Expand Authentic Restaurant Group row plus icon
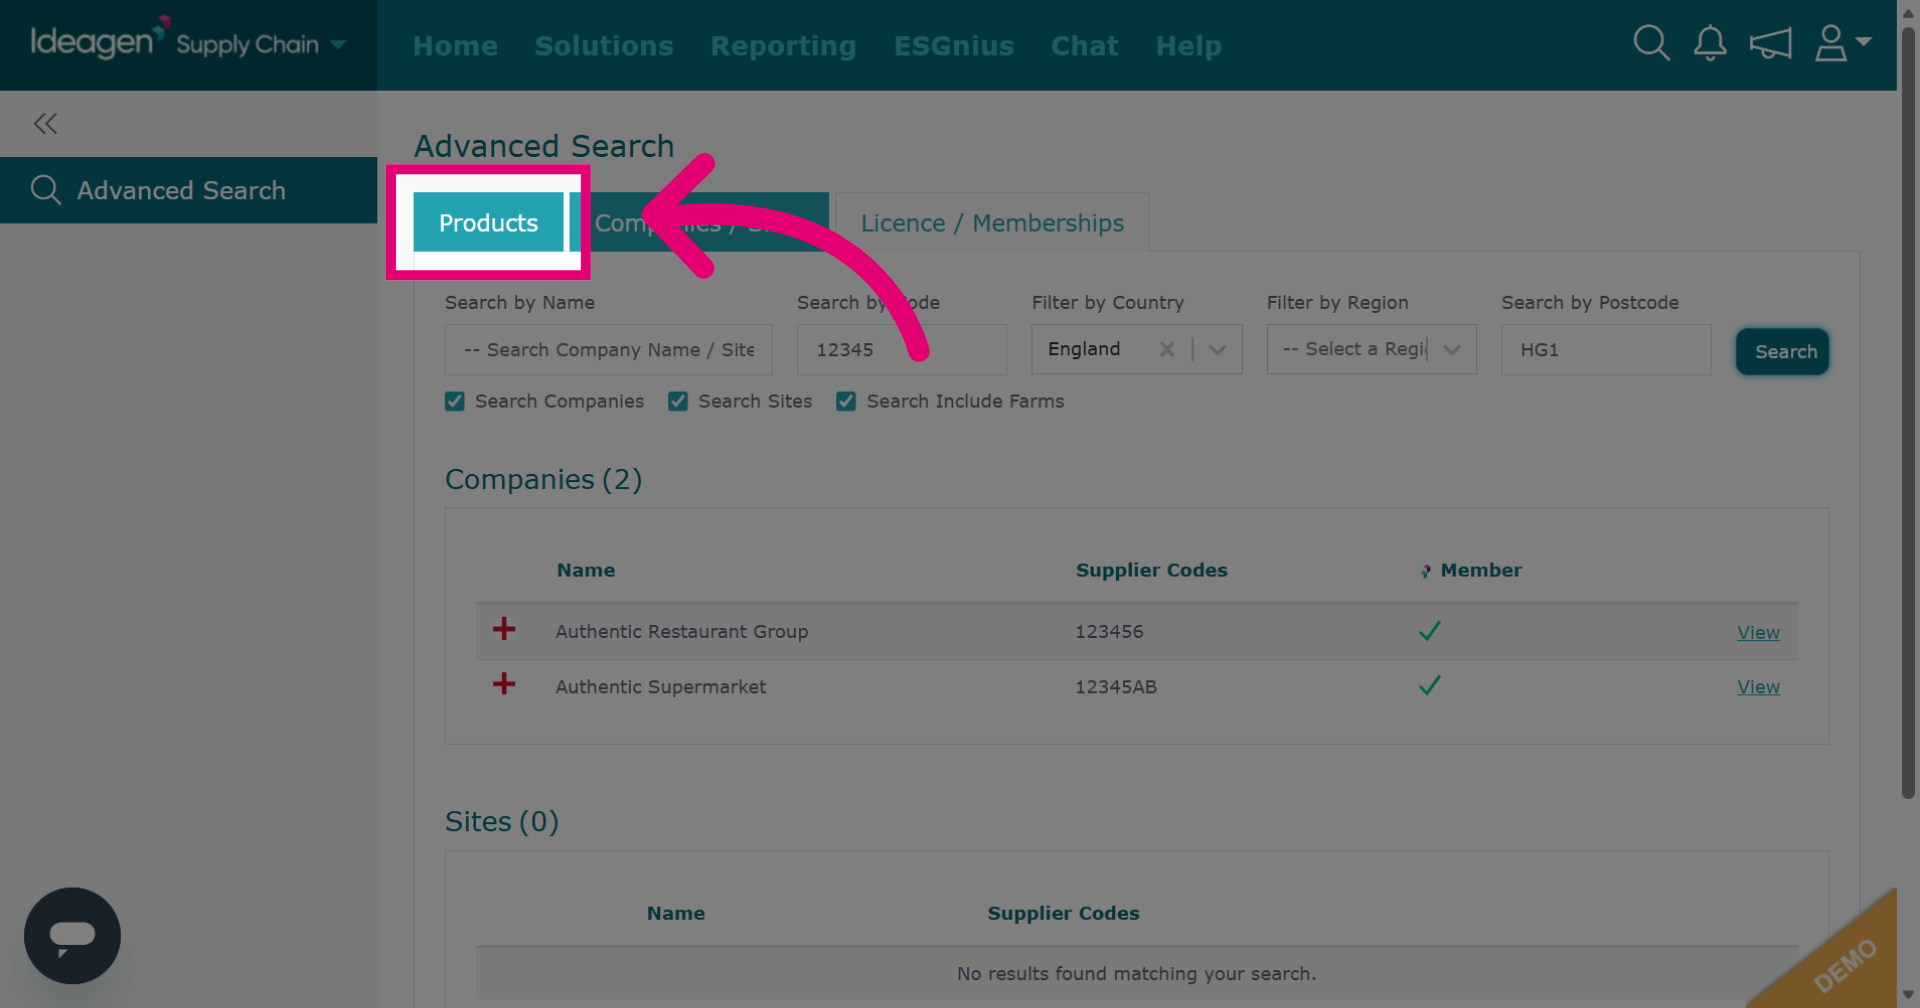The image size is (1920, 1008). point(504,629)
